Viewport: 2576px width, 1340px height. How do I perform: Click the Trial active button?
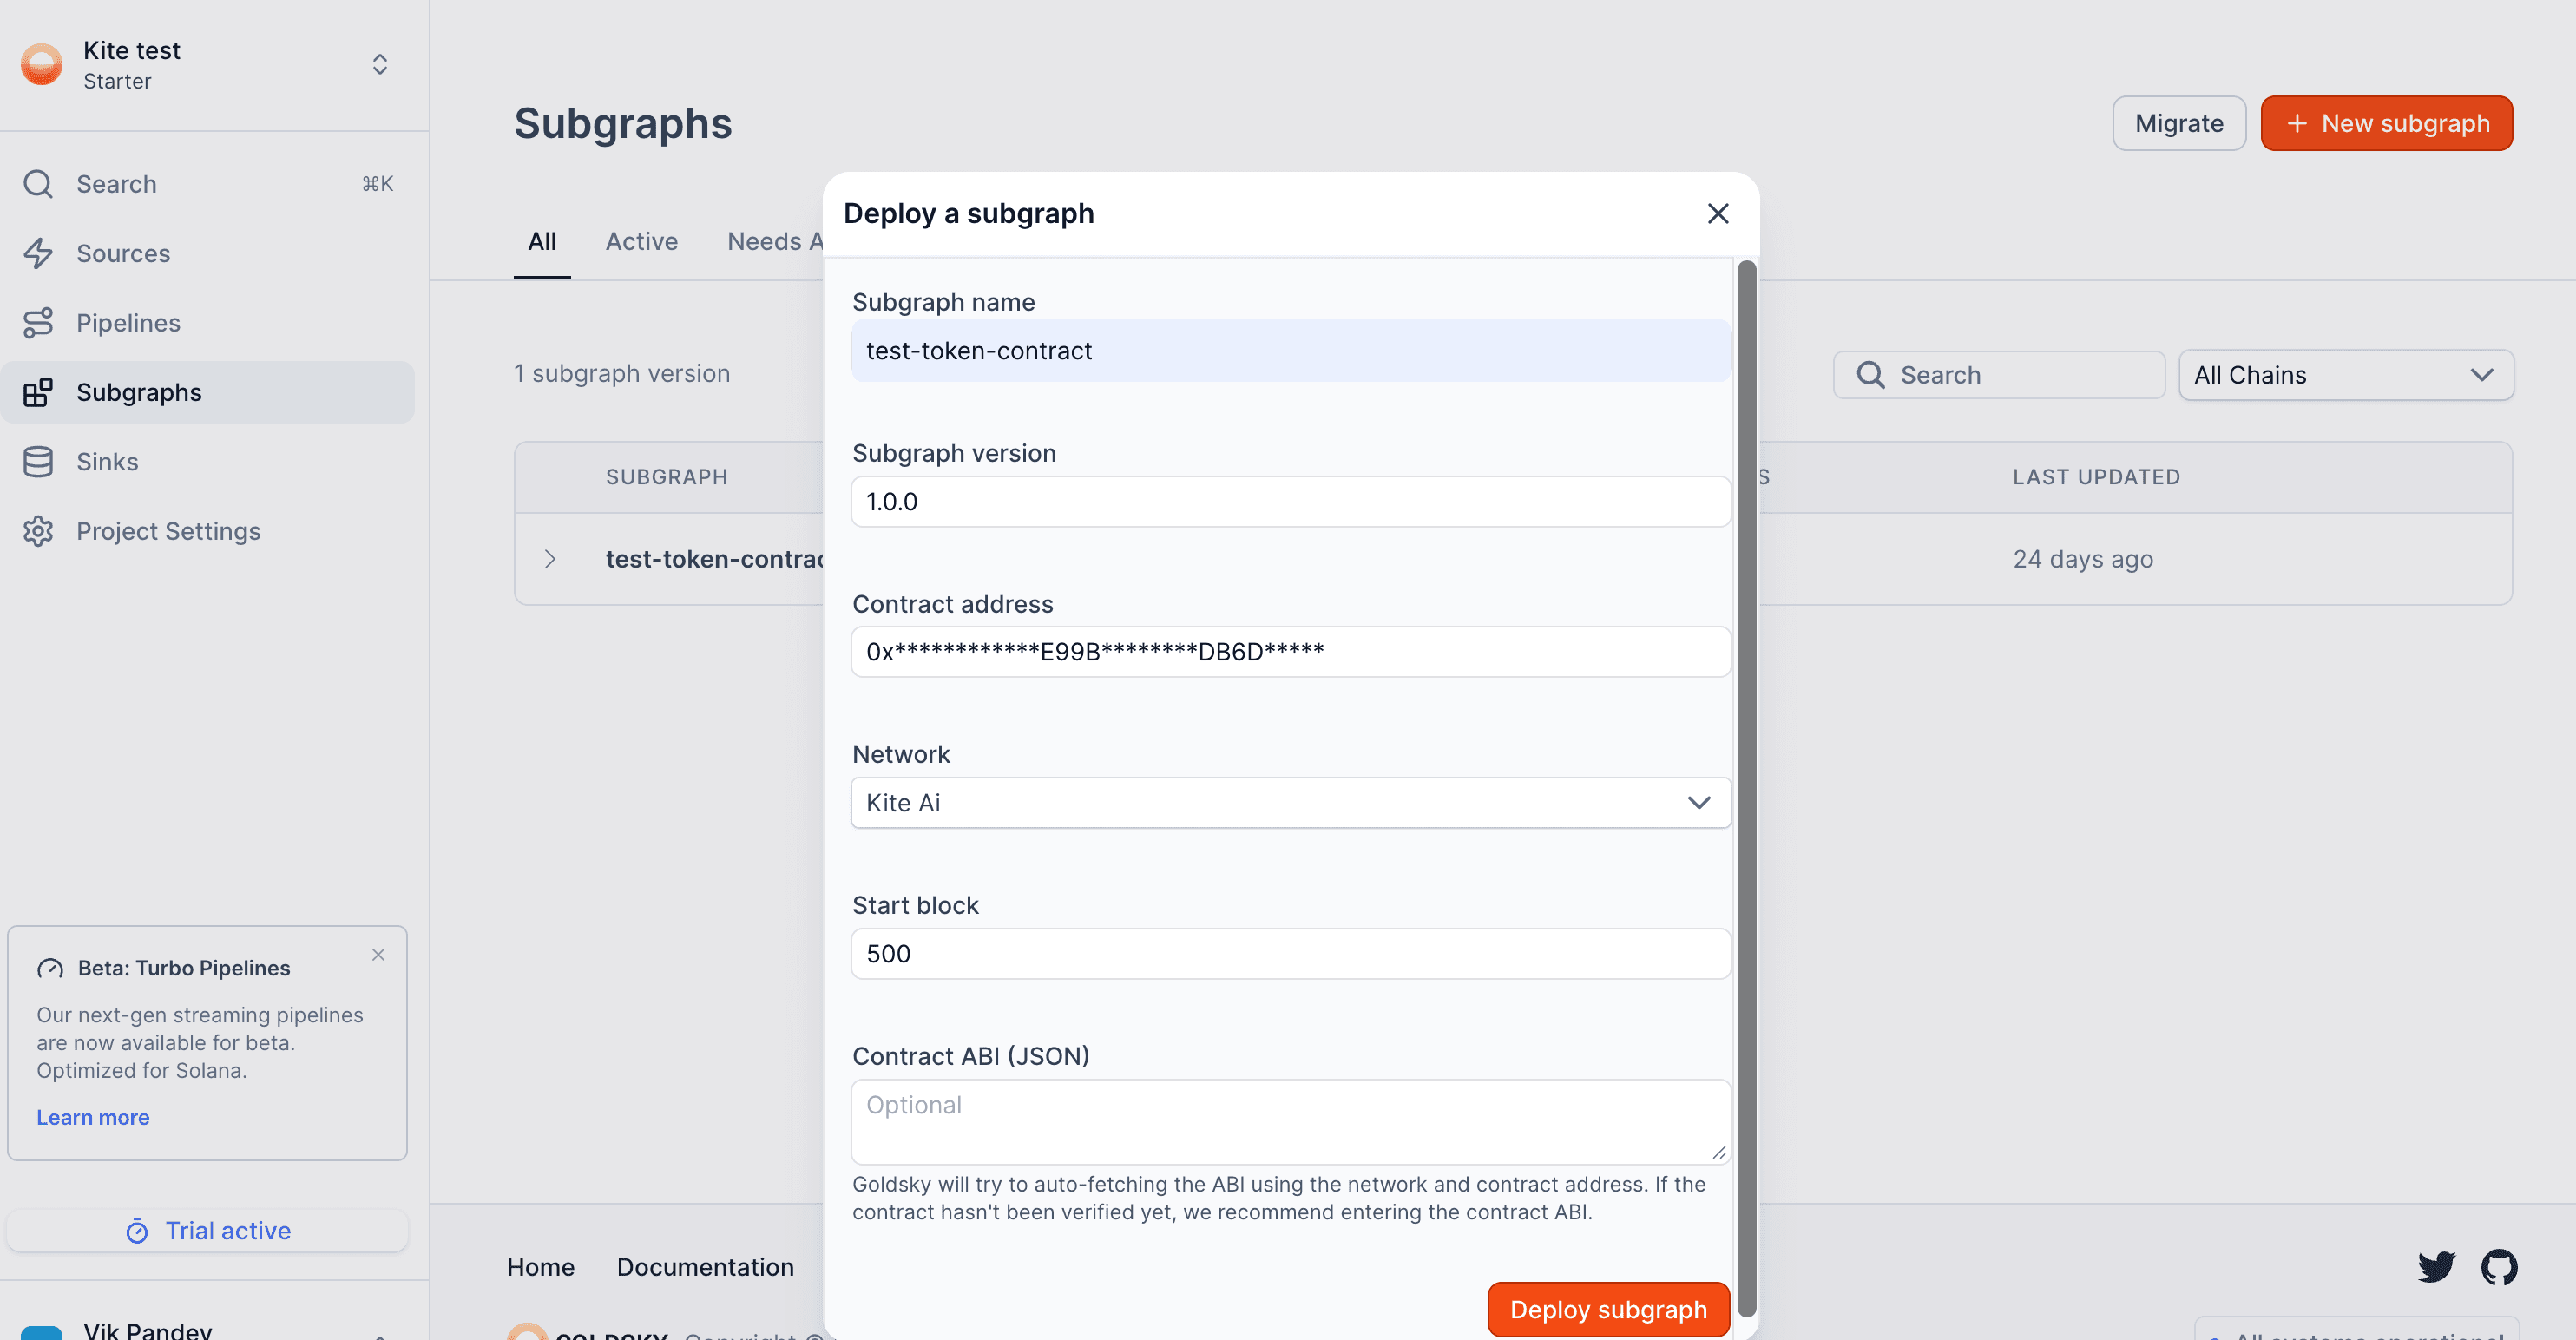(x=207, y=1231)
